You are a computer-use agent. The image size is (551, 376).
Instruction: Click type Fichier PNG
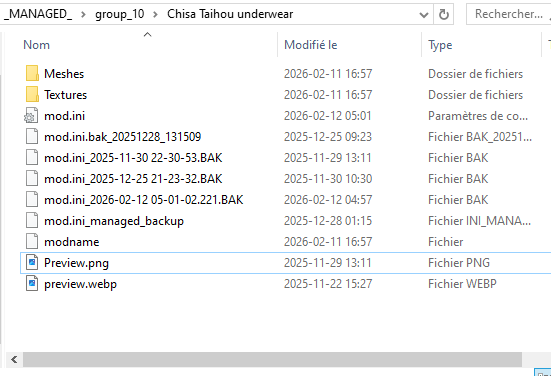pyautogui.click(x=459, y=263)
